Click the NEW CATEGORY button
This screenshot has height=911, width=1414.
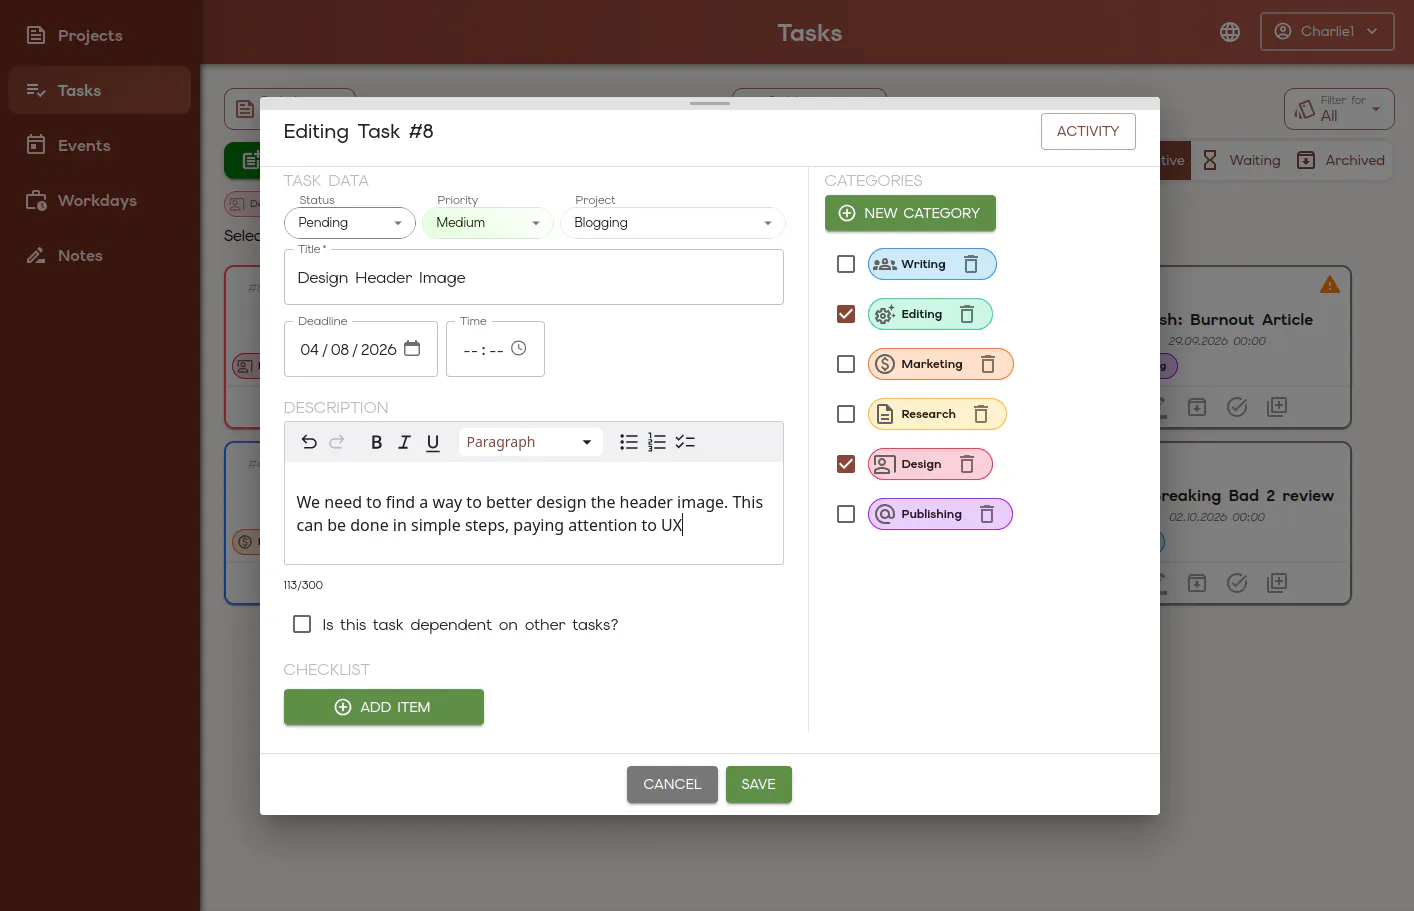[910, 213]
